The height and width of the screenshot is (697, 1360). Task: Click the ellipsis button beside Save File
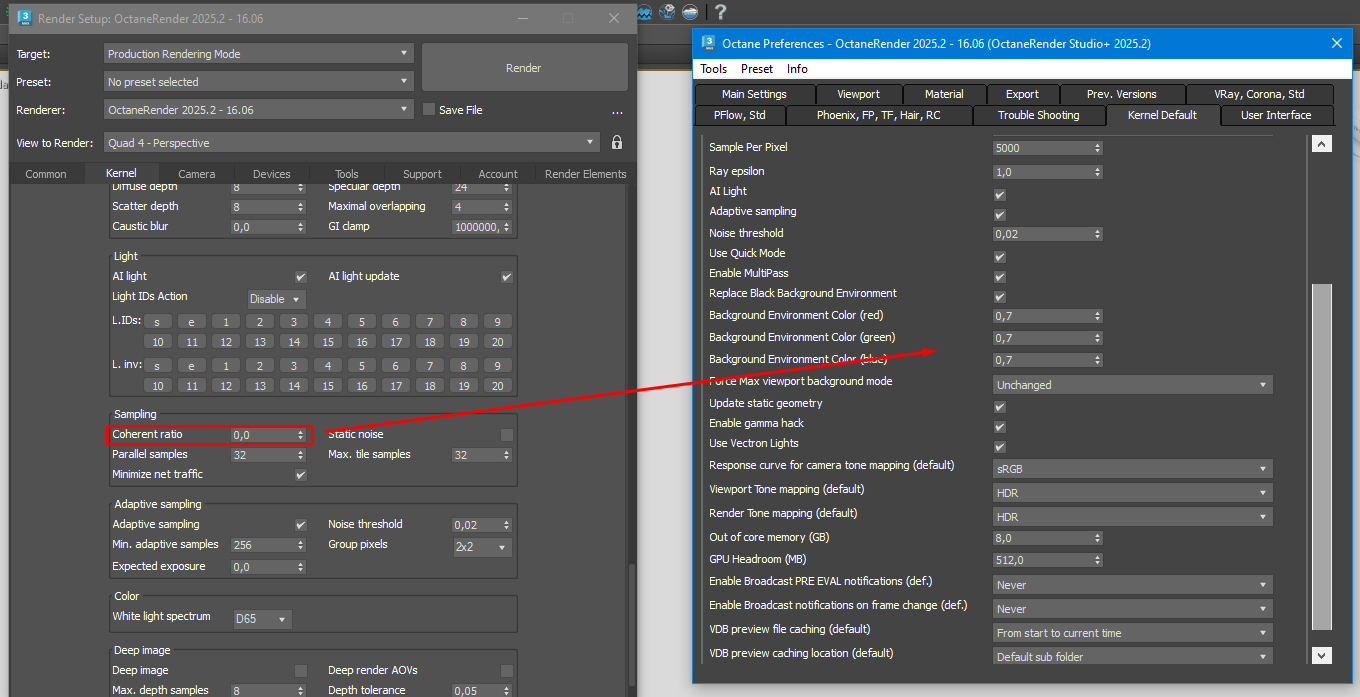(x=617, y=111)
